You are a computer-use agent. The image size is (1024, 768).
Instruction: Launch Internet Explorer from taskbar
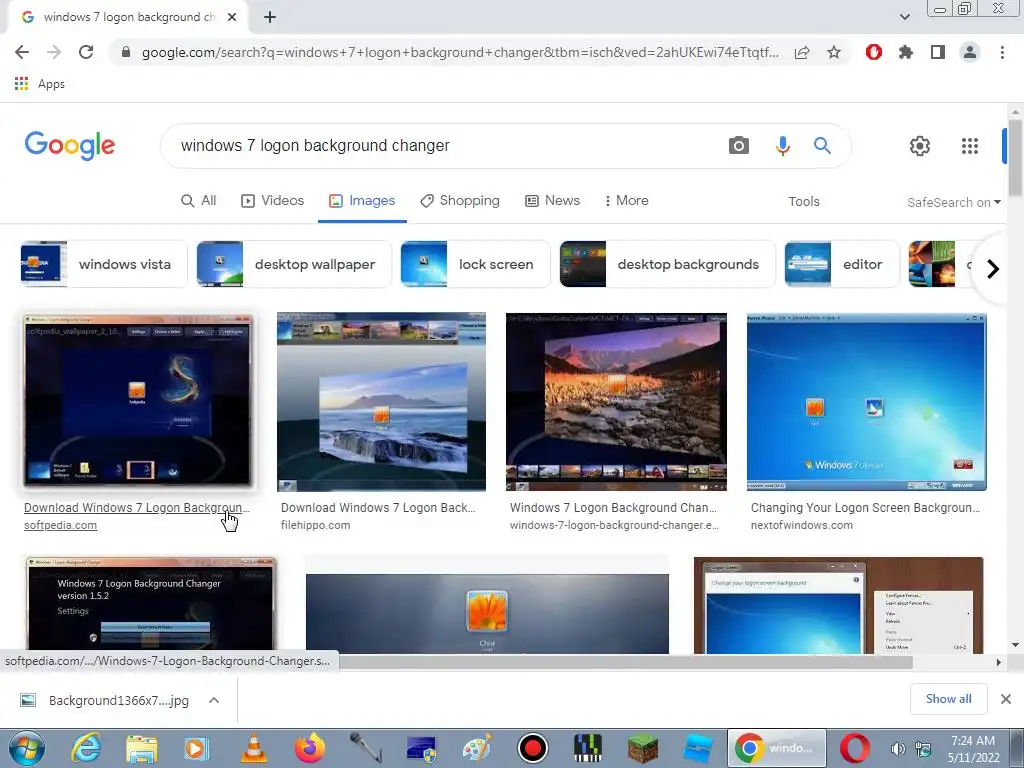tap(86, 748)
